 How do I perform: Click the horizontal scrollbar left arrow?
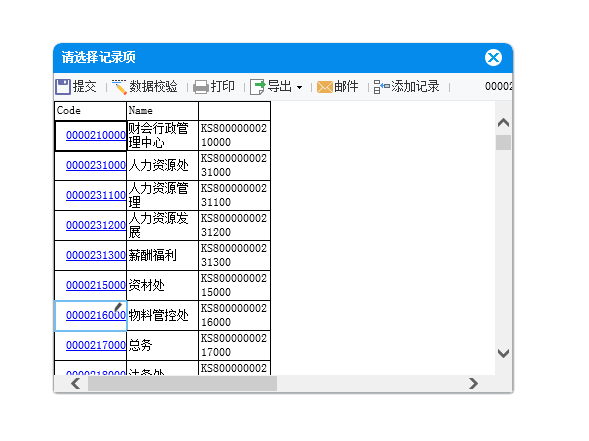point(76,384)
